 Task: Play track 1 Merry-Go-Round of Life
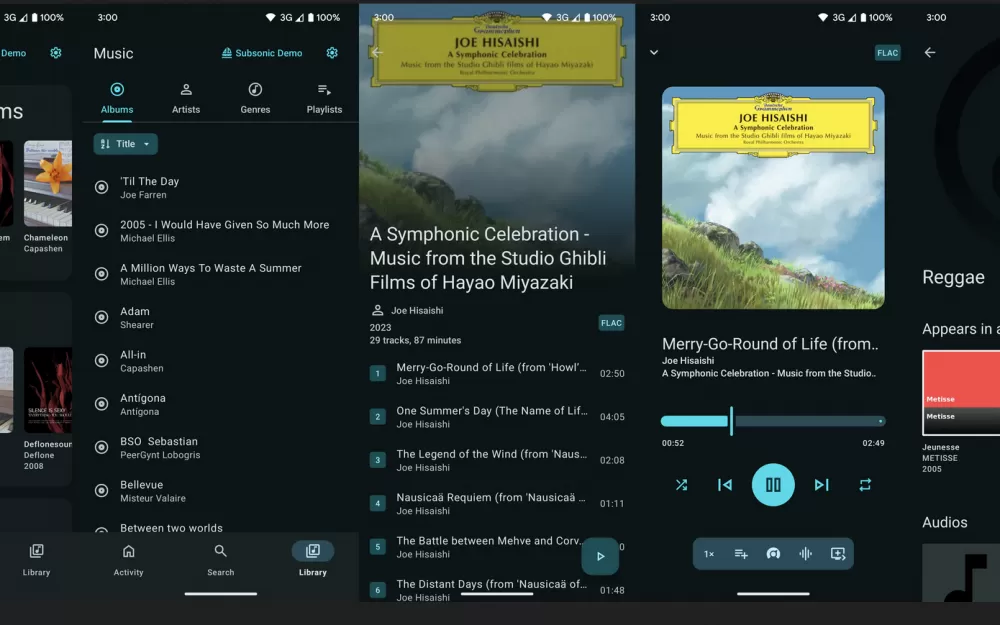click(497, 374)
